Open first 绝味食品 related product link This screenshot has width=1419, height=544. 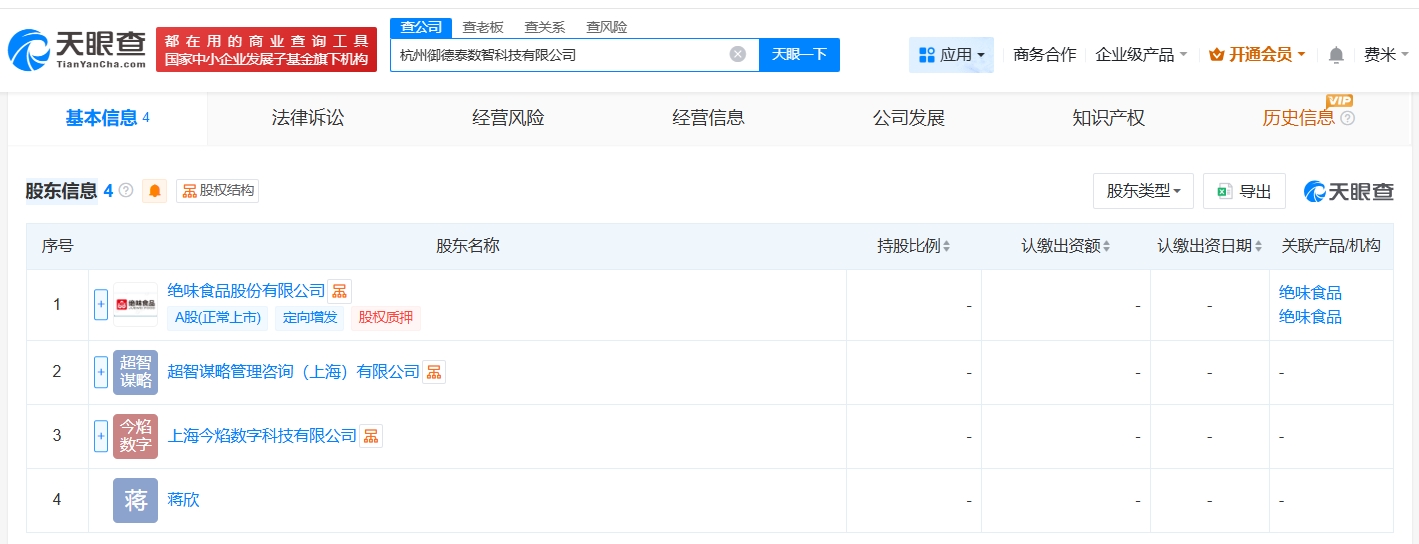1310,293
